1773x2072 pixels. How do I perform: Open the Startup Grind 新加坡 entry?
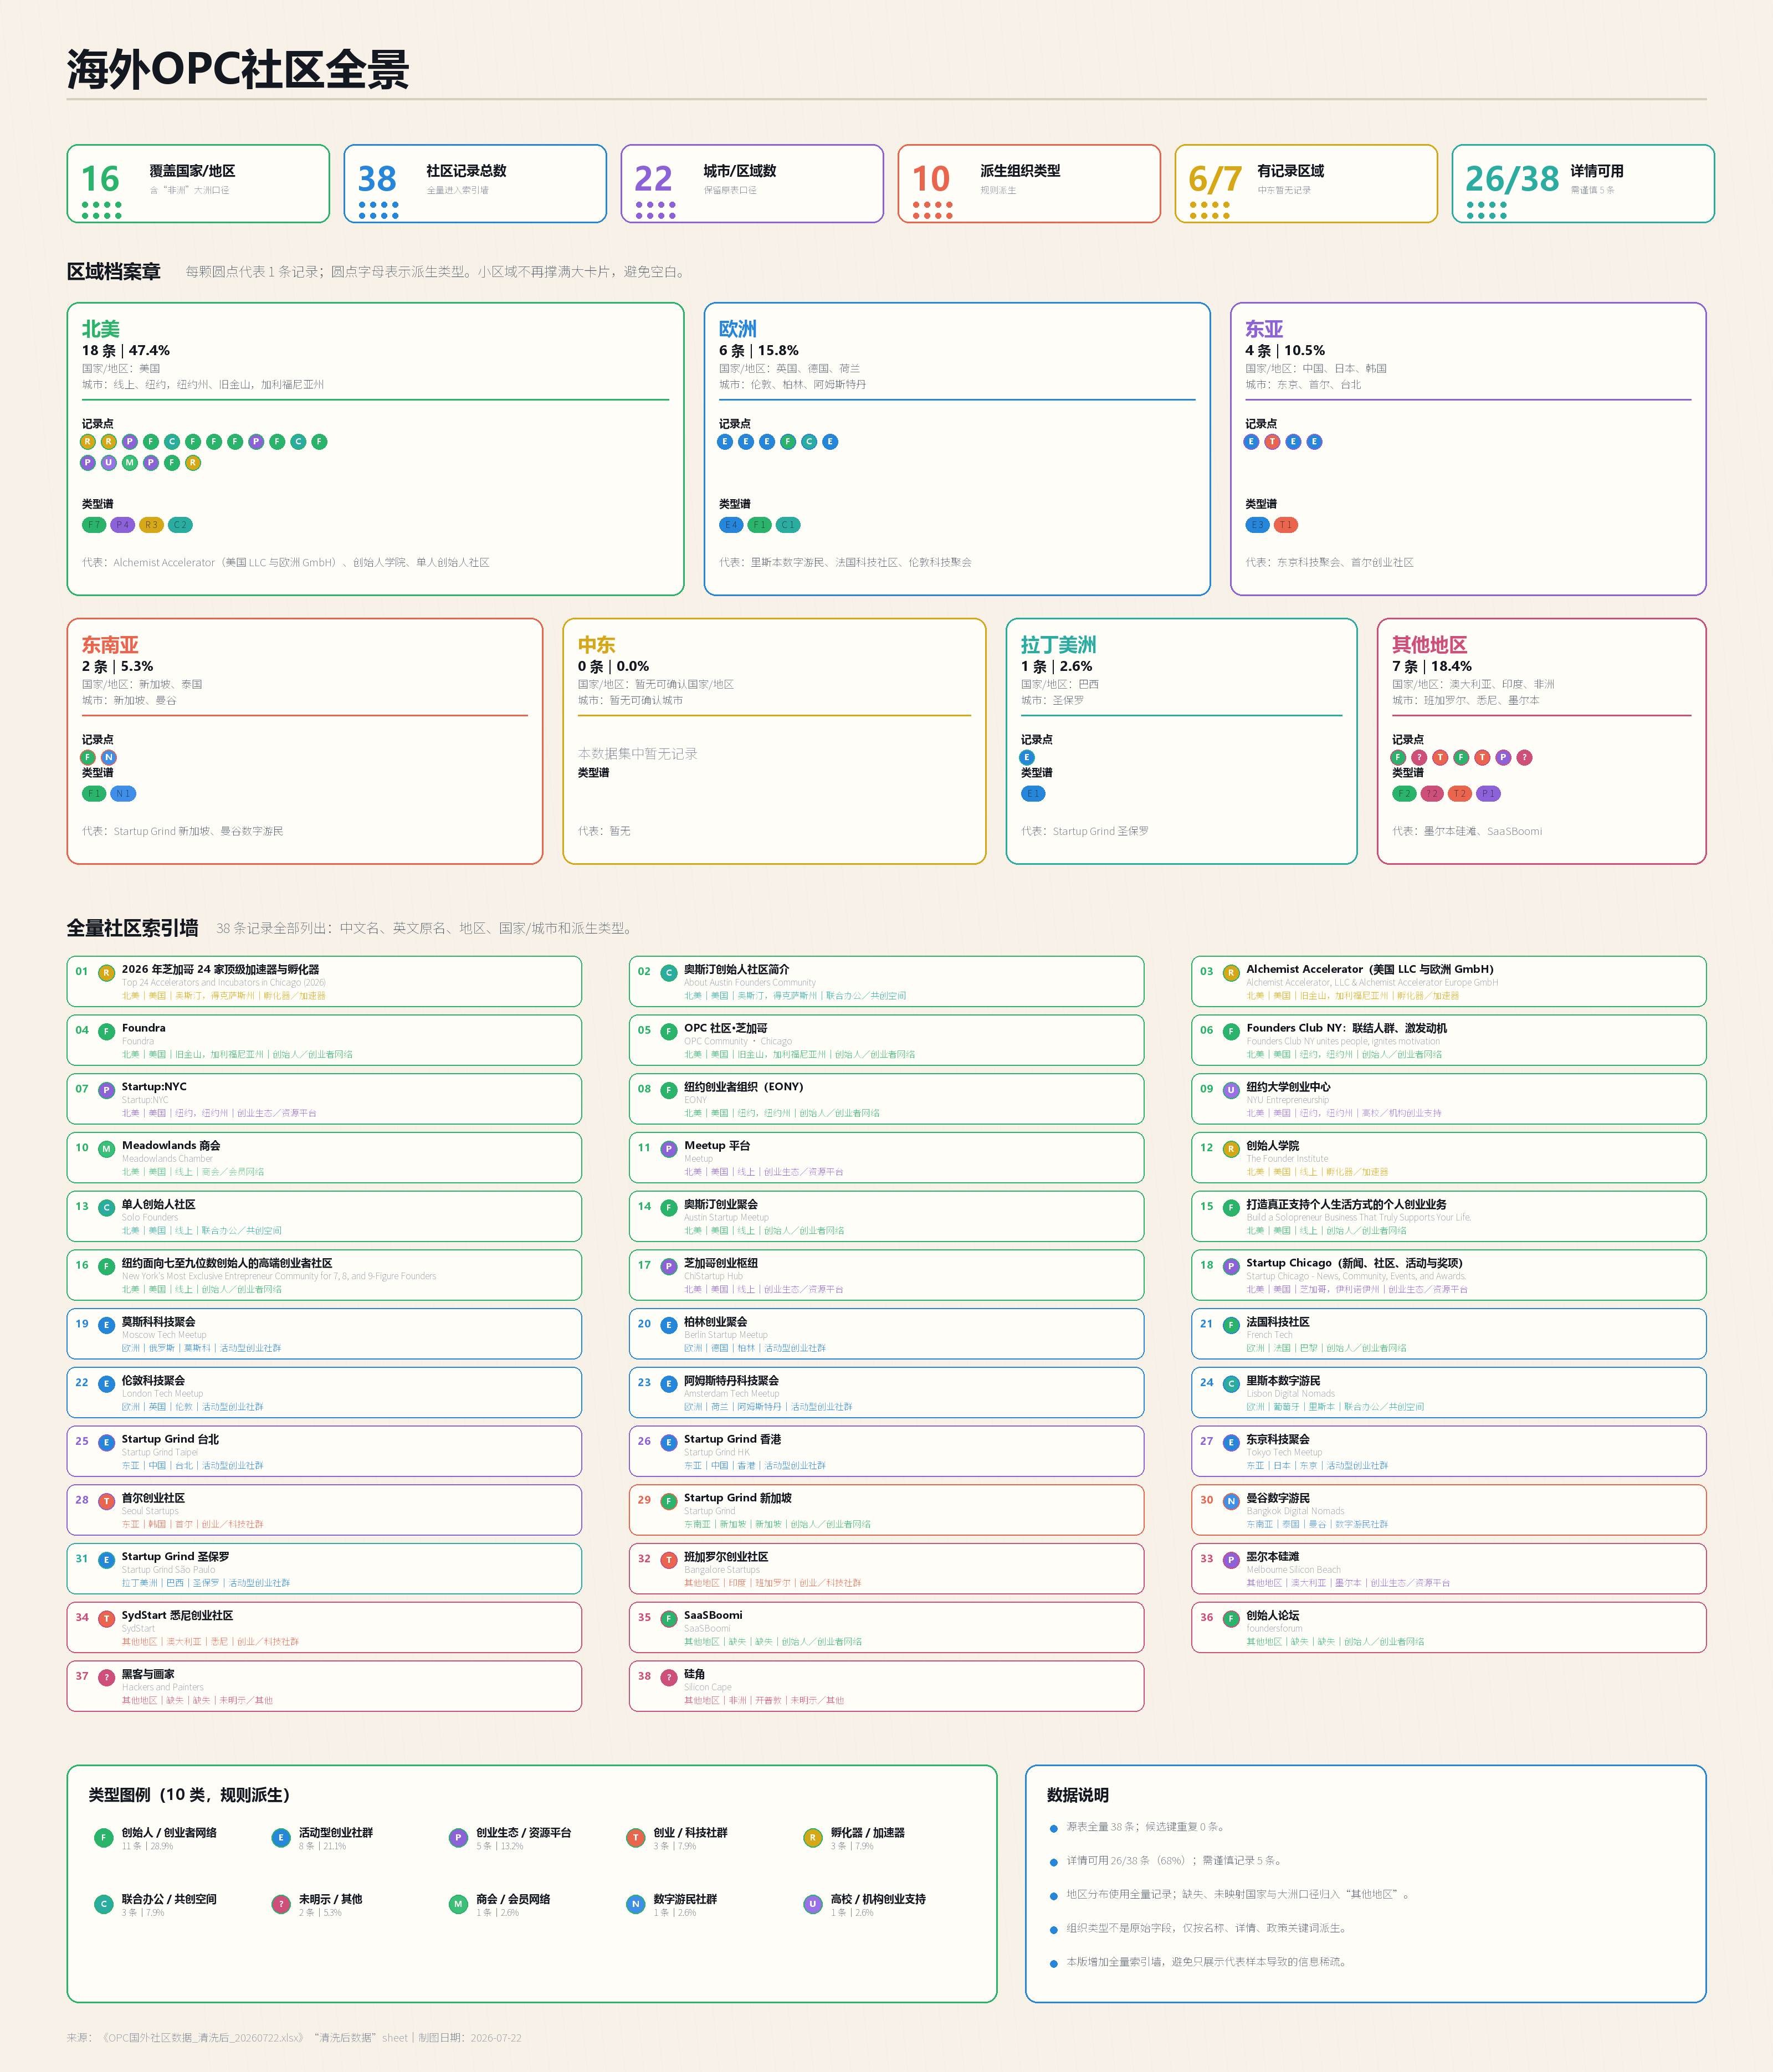tap(886, 1510)
